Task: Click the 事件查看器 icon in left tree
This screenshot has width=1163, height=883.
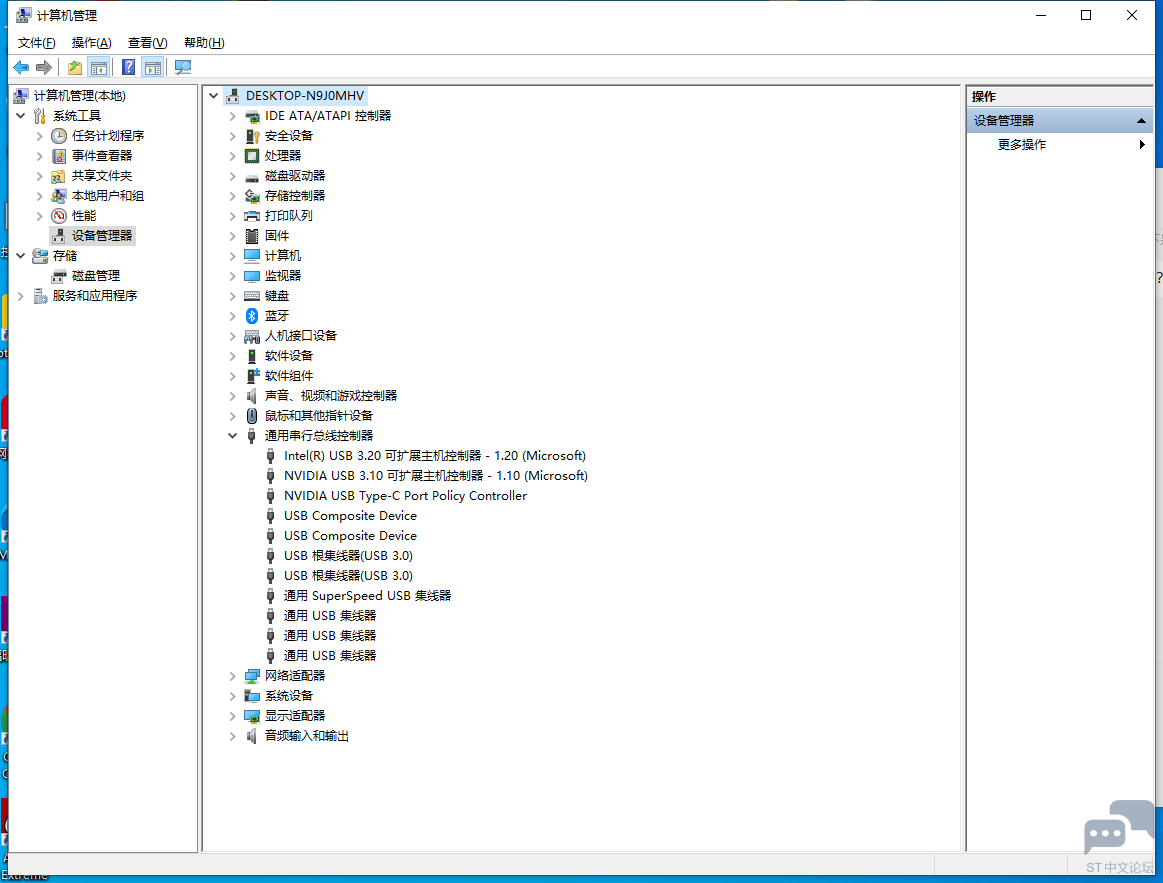Action: tap(59, 156)
